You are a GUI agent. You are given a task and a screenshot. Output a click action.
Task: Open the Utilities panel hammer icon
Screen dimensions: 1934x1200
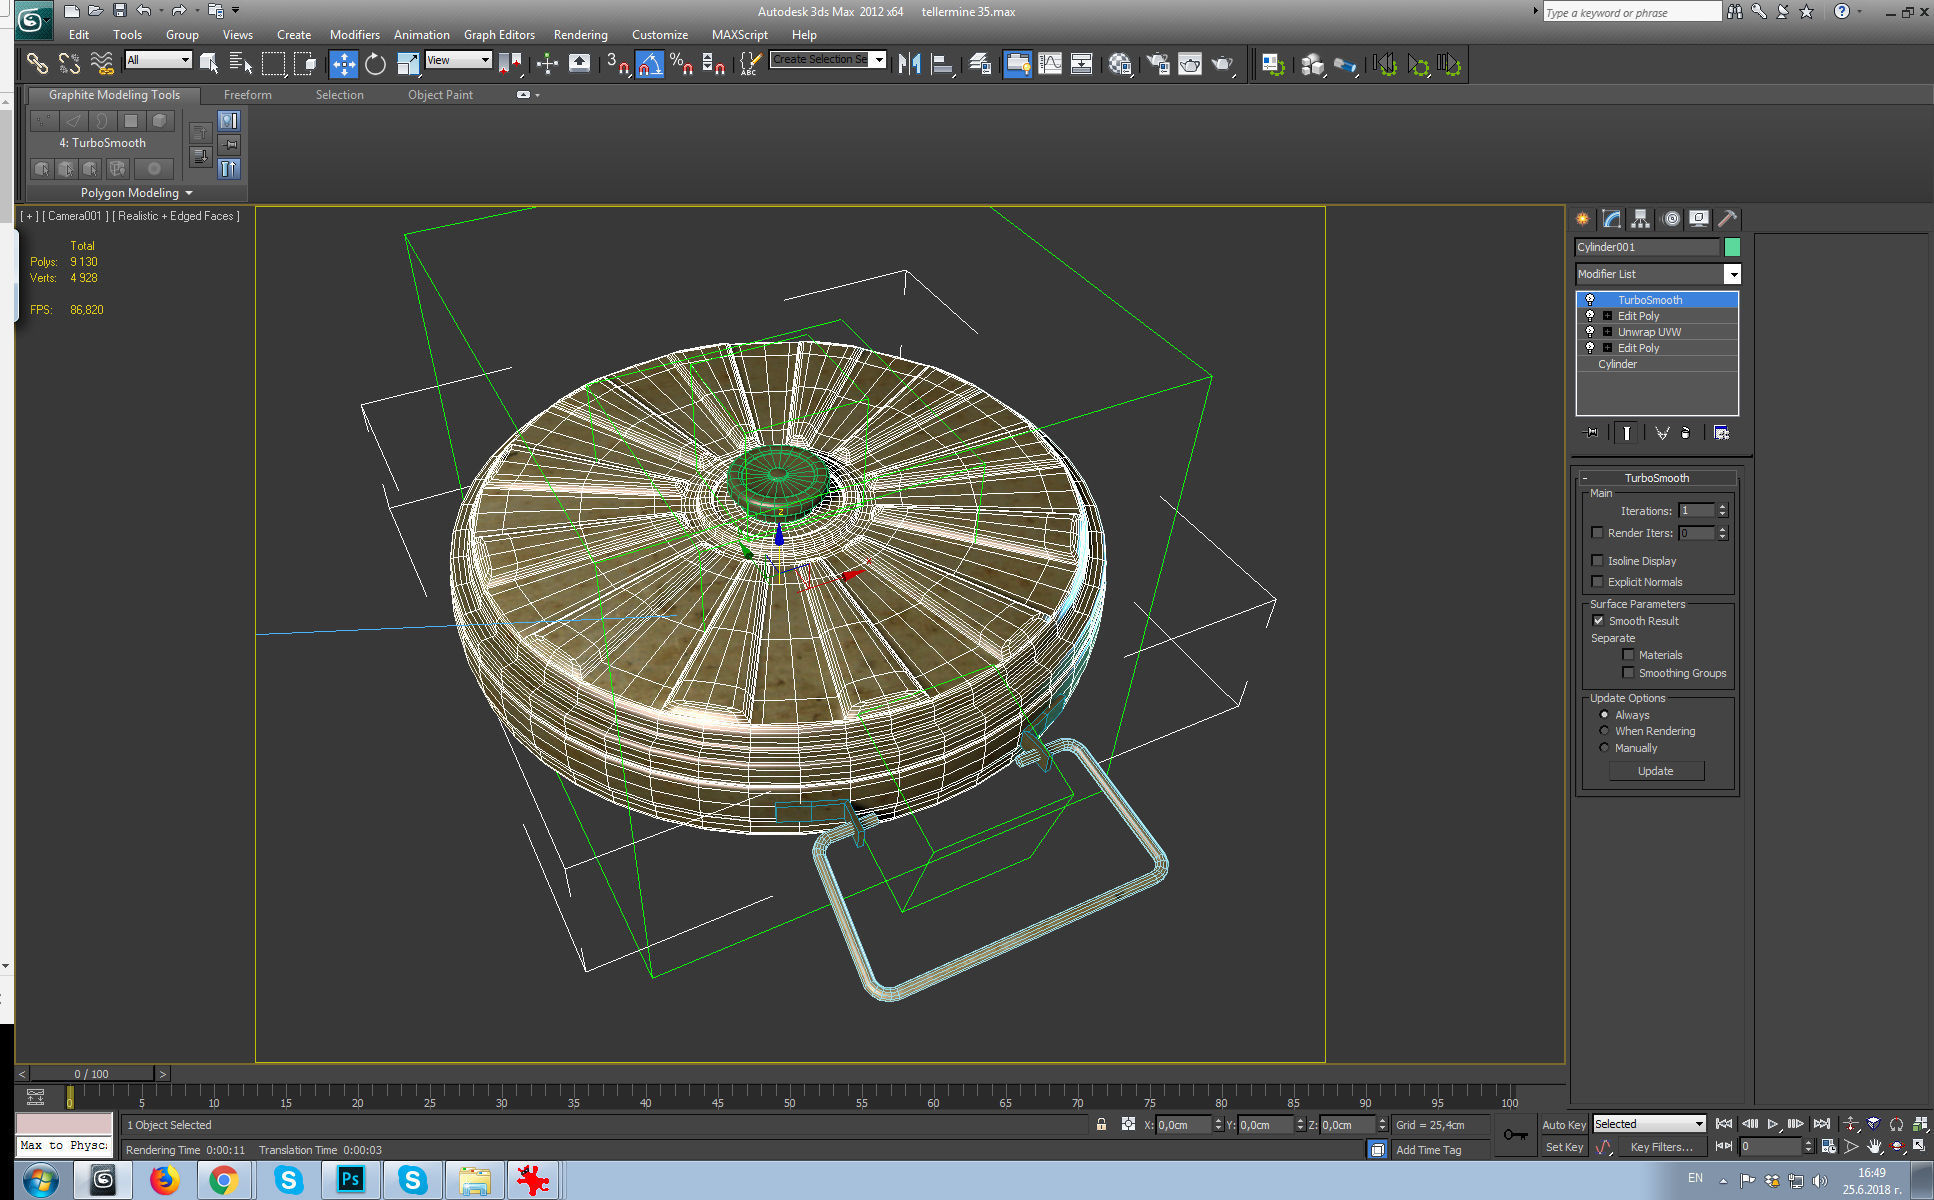(1727, 219)
